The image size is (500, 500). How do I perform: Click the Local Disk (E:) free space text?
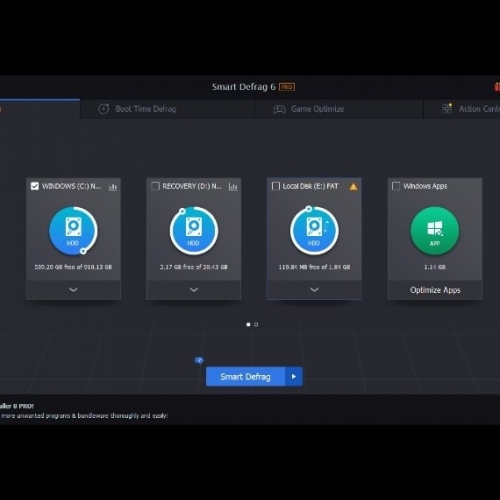(314, 267)
